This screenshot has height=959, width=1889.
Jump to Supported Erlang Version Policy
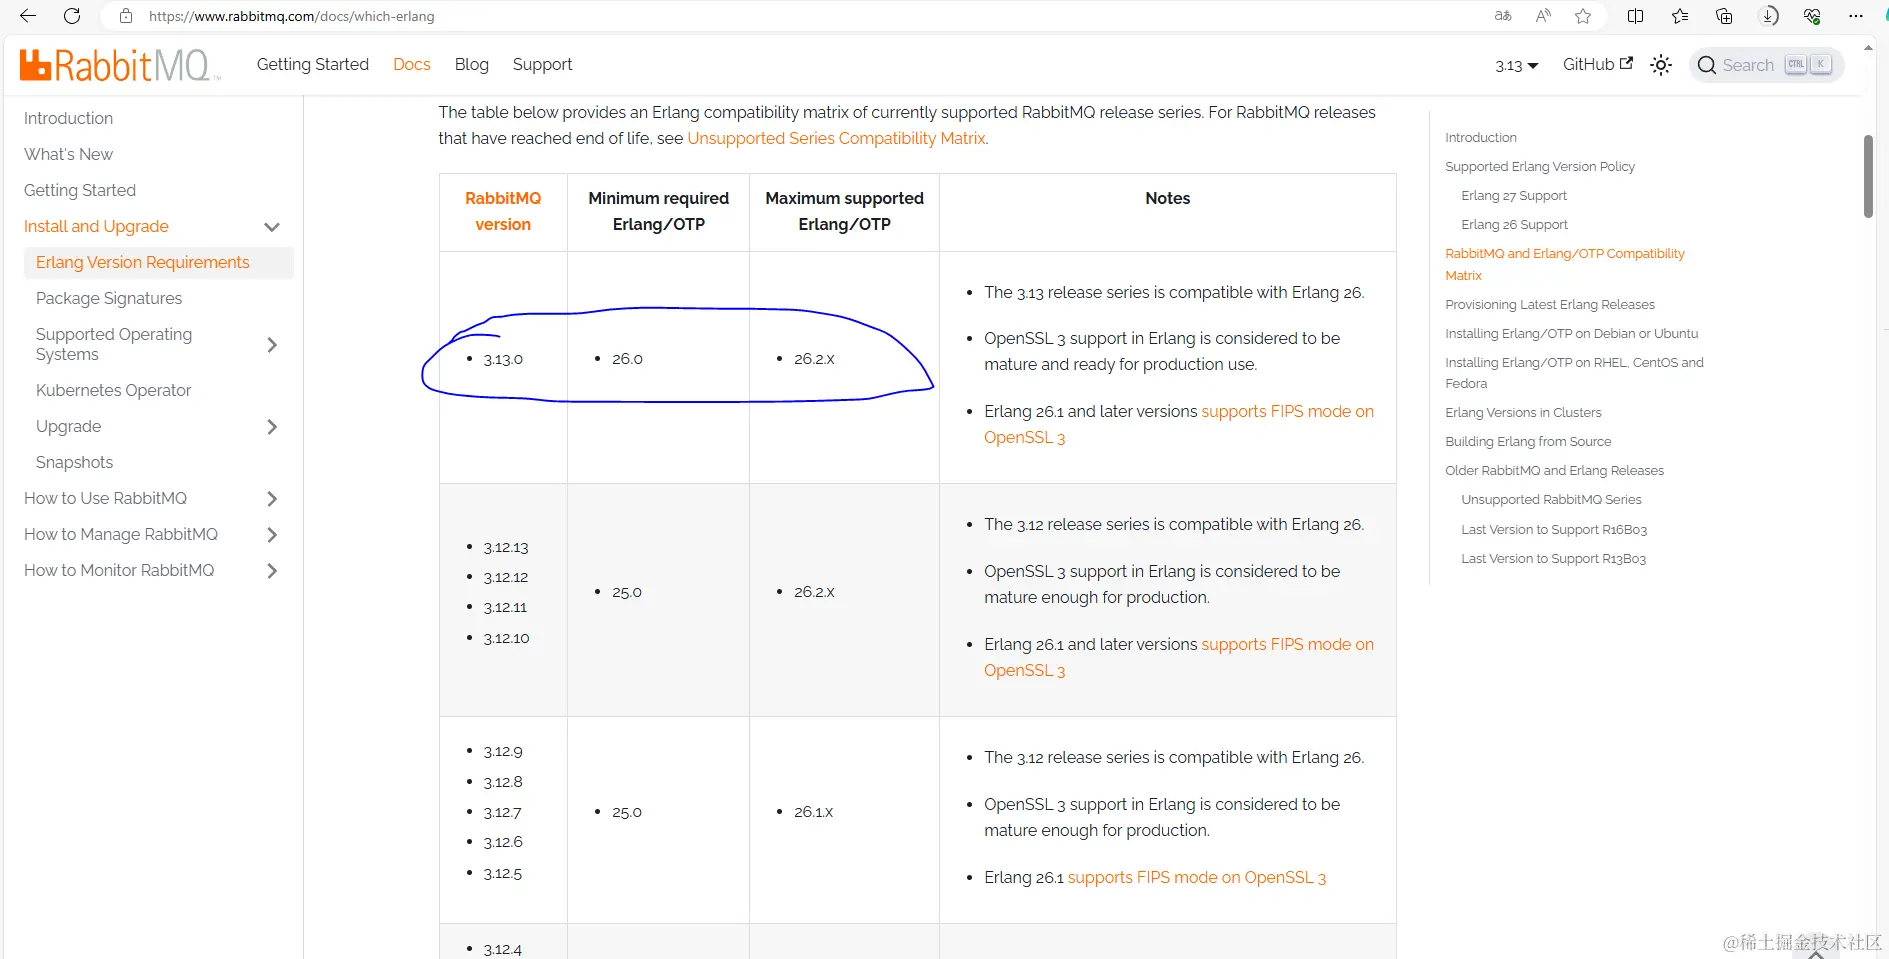[x=1540, y=166]
